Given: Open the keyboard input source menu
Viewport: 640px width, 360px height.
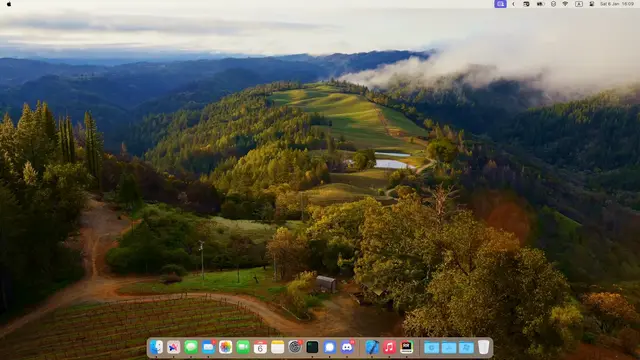Looking at the screenshot, I should pyautogui.click(x=579, y=4).
